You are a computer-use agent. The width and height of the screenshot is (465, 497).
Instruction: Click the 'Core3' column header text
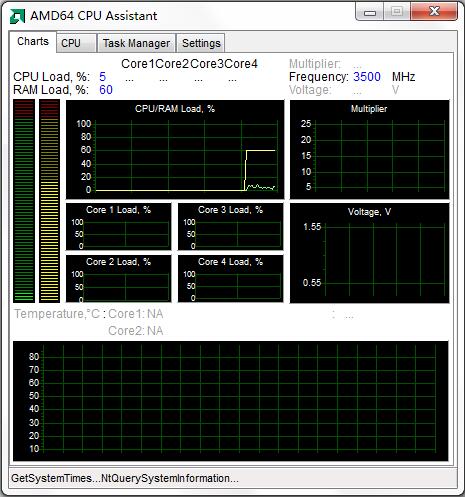[x=207, y=64]
